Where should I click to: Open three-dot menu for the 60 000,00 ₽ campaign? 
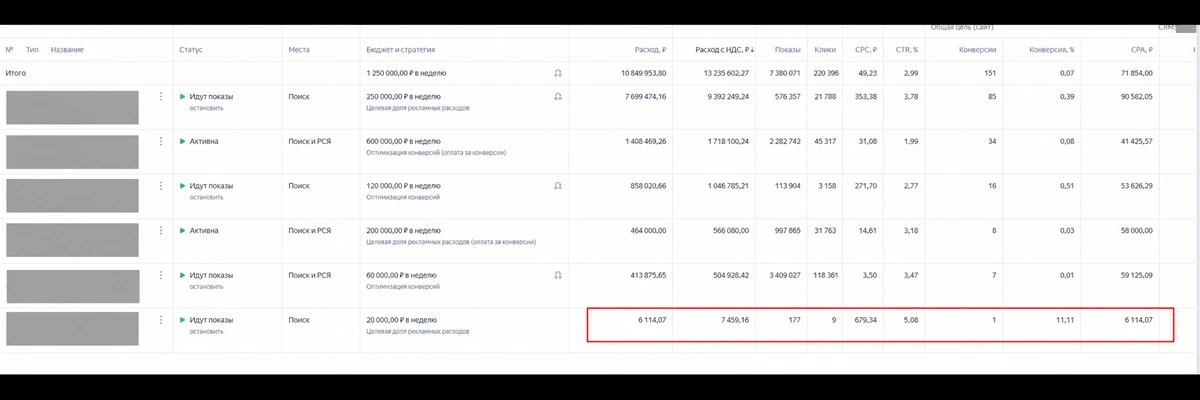[x=161, y=275]
